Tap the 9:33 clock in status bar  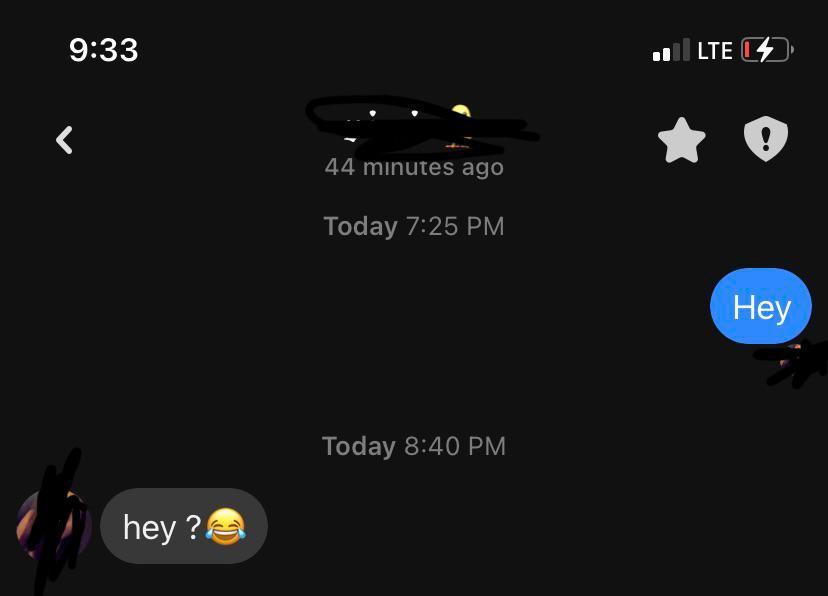pyautogui.click(x=104, y=50)
